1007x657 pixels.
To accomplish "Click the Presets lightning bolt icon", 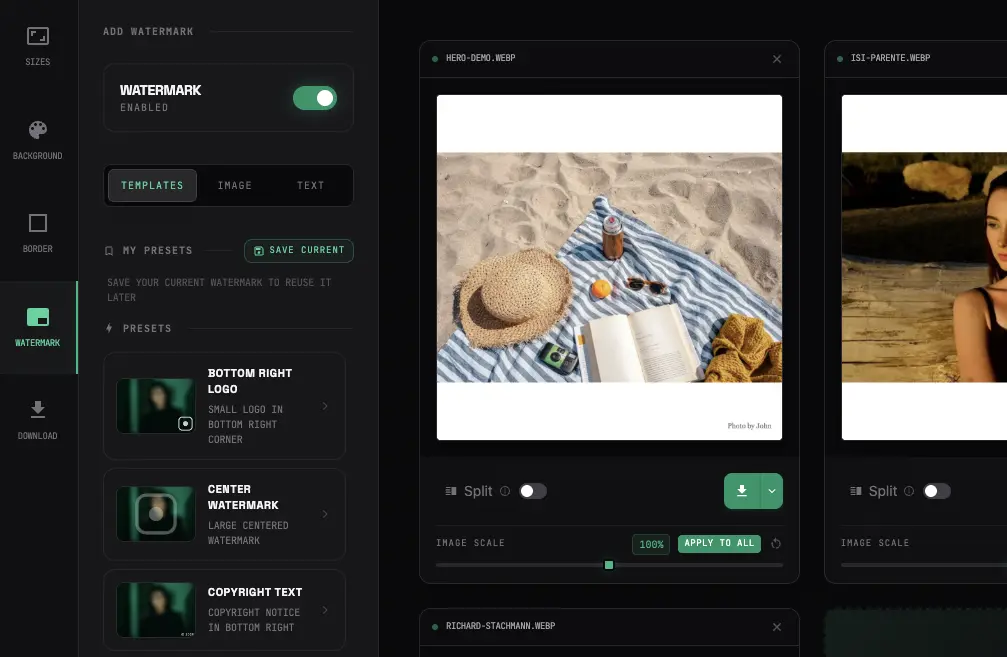I will 109,328.
